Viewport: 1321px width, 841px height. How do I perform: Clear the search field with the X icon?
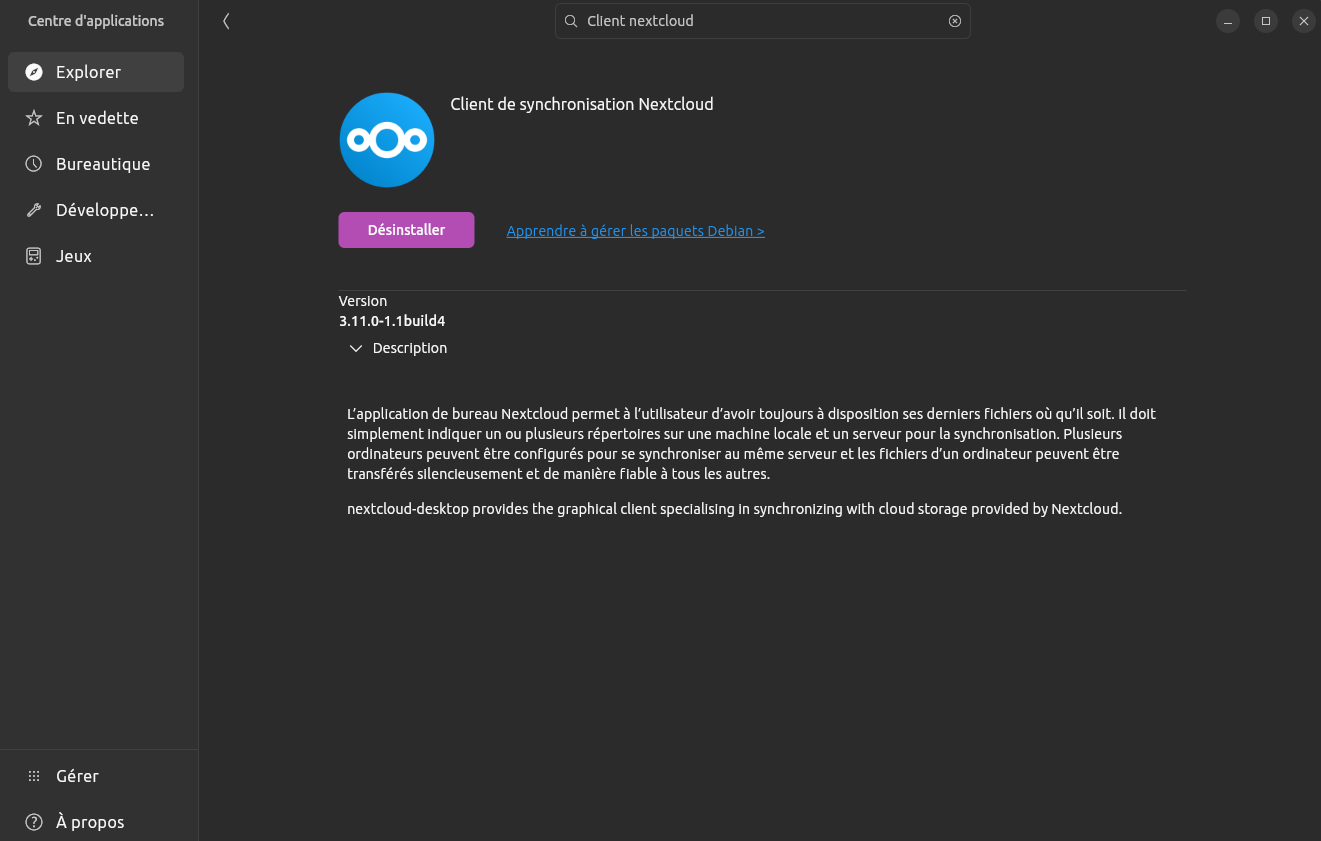click(x=955, y=21)
